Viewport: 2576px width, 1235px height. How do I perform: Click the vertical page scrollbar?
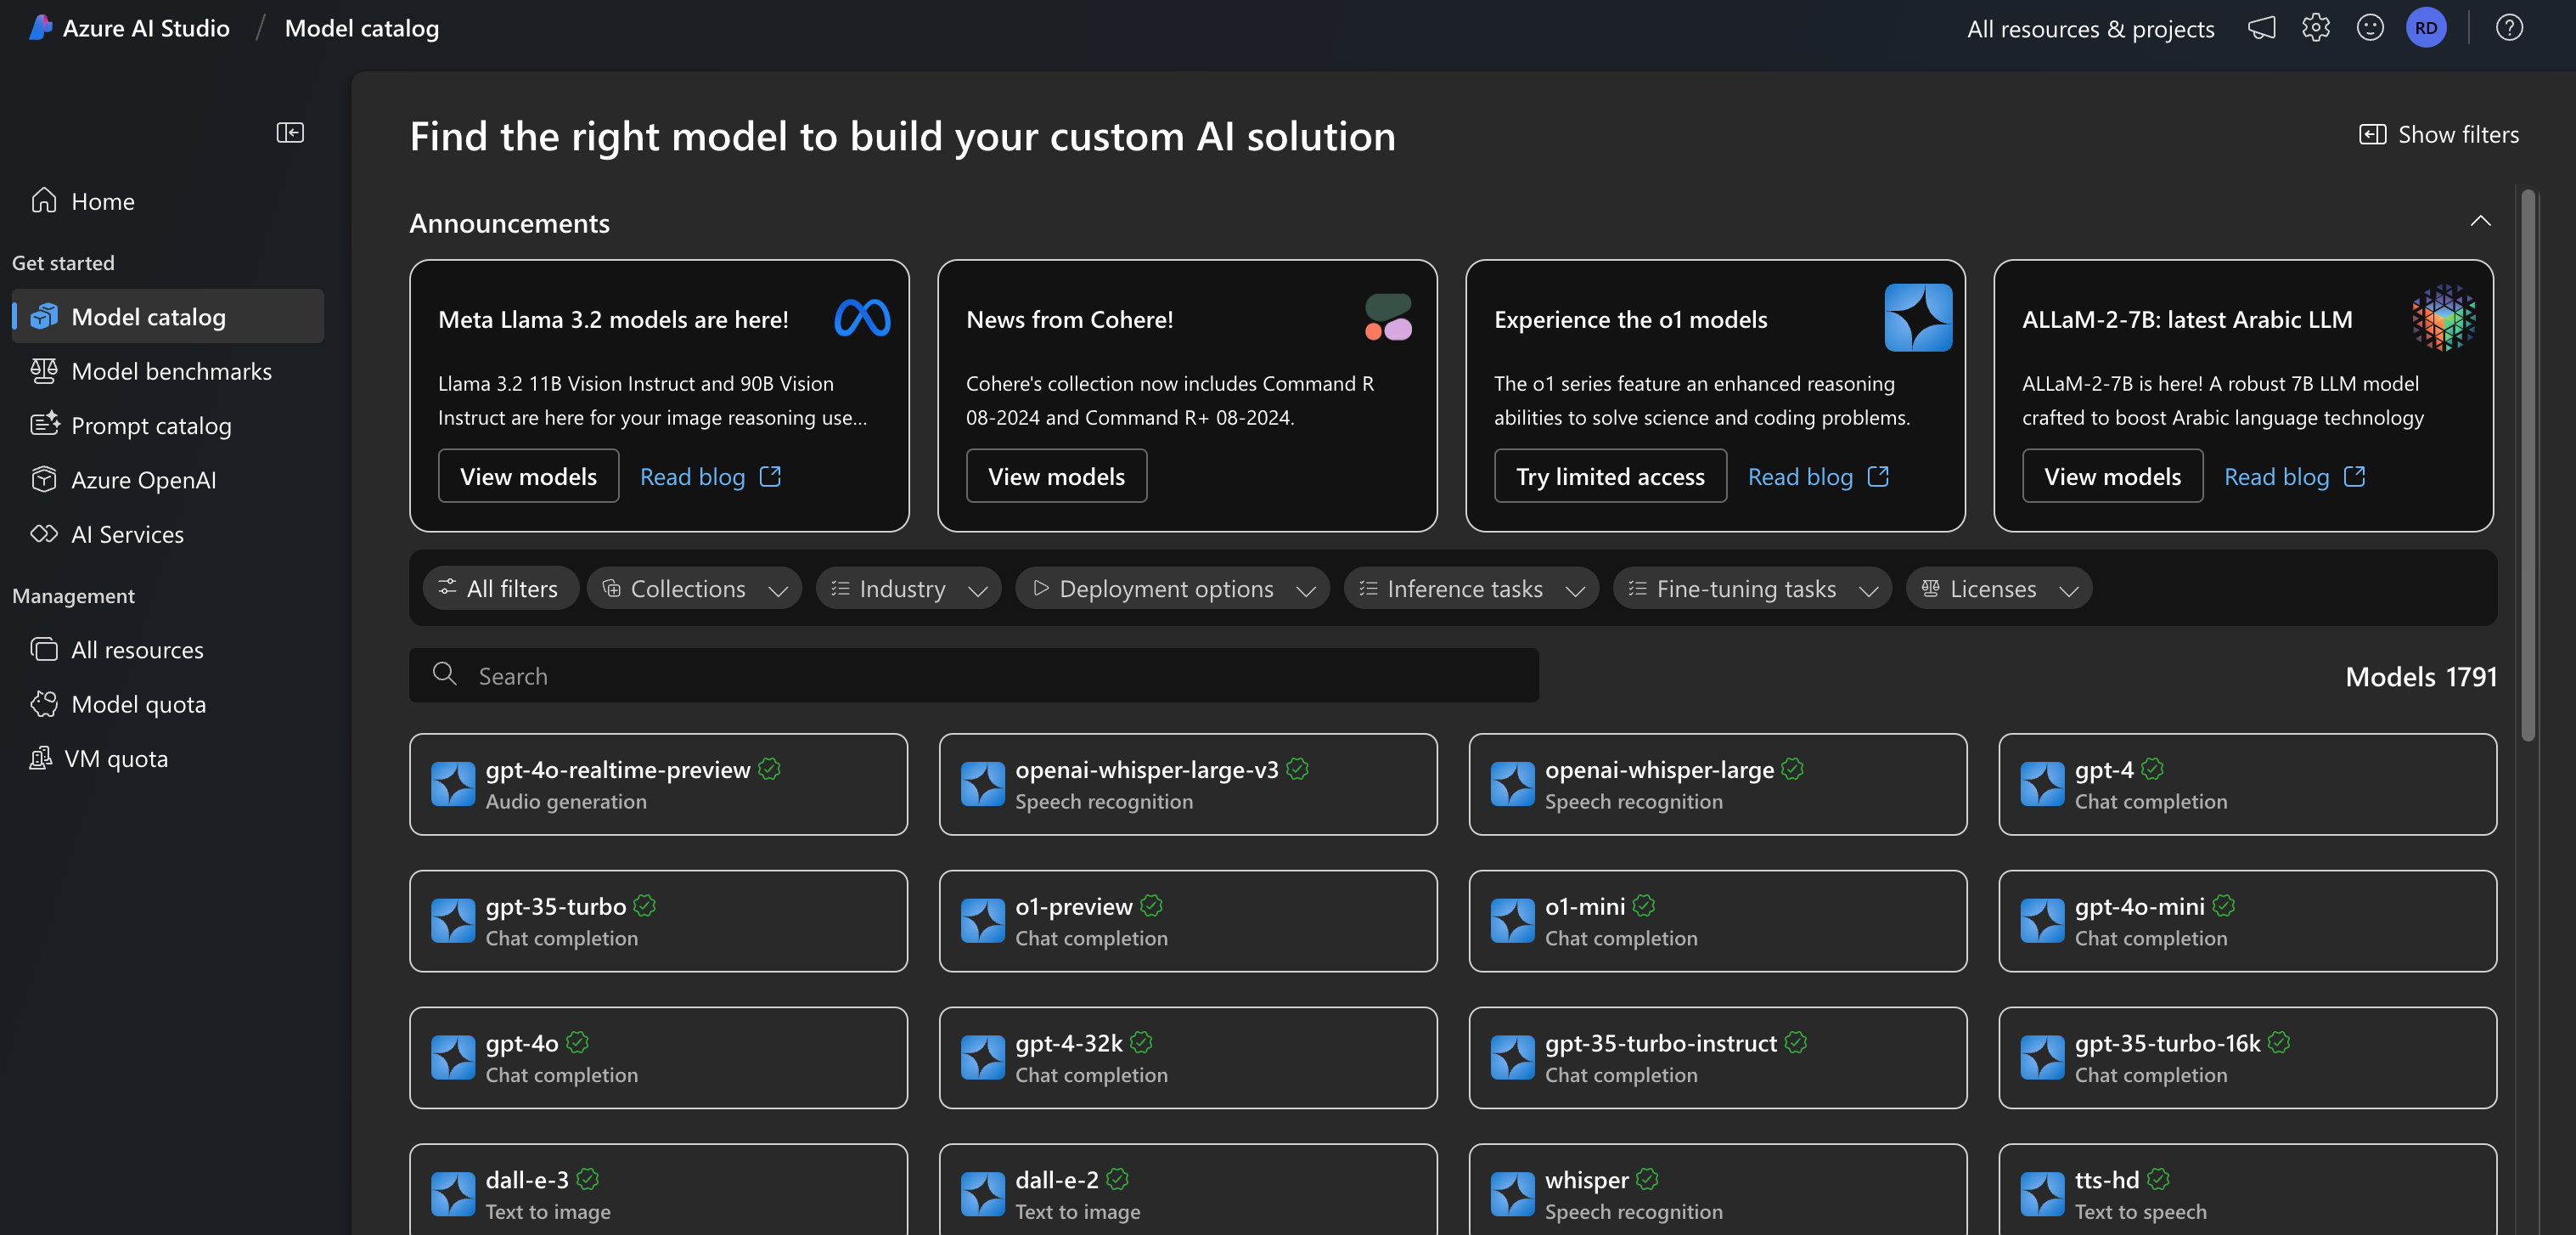pos(2528,465)
